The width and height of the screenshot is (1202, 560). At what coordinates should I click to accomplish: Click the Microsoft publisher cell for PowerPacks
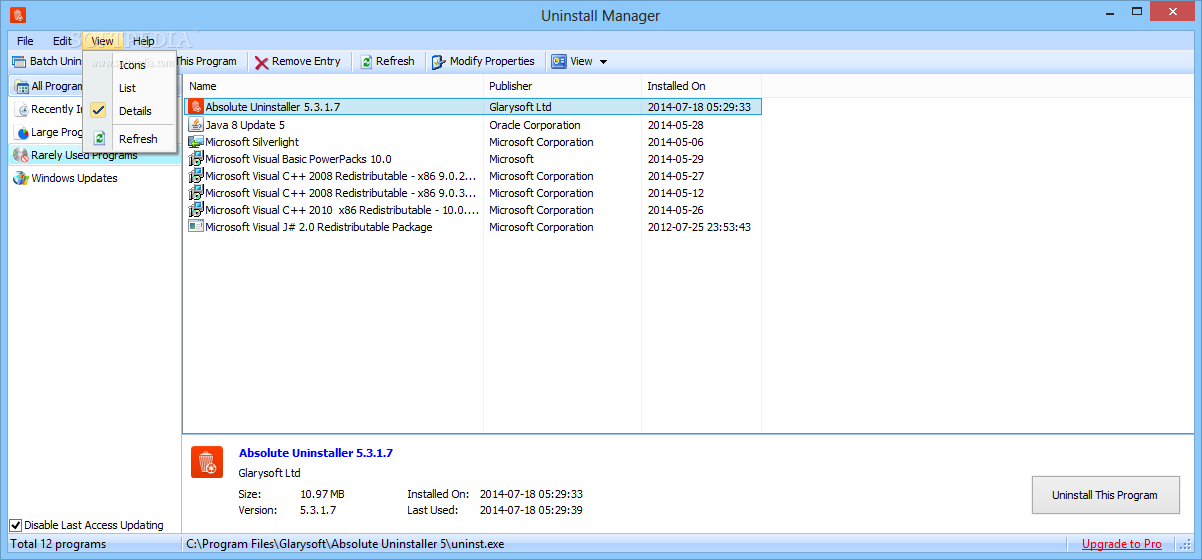511,159
